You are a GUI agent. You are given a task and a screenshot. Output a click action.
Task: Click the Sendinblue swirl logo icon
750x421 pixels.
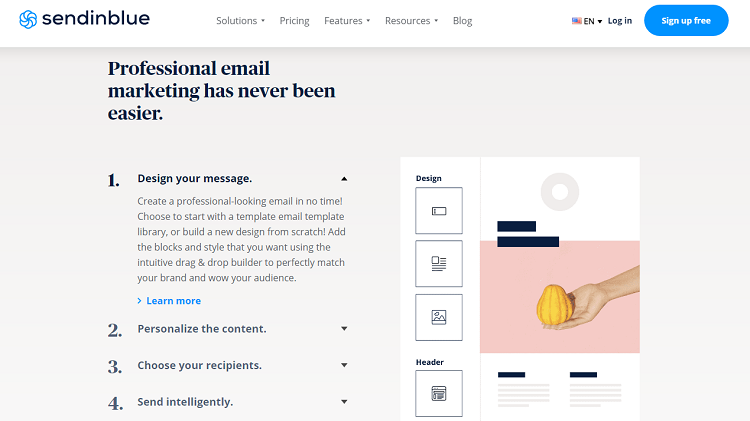(x=28, y=20)
